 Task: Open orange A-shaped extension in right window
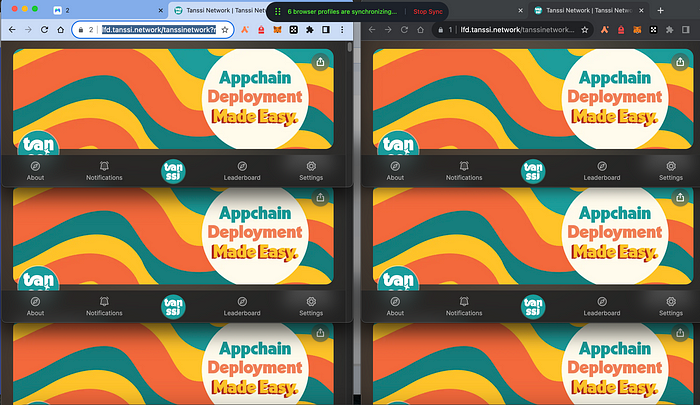(x=604, y=30)
